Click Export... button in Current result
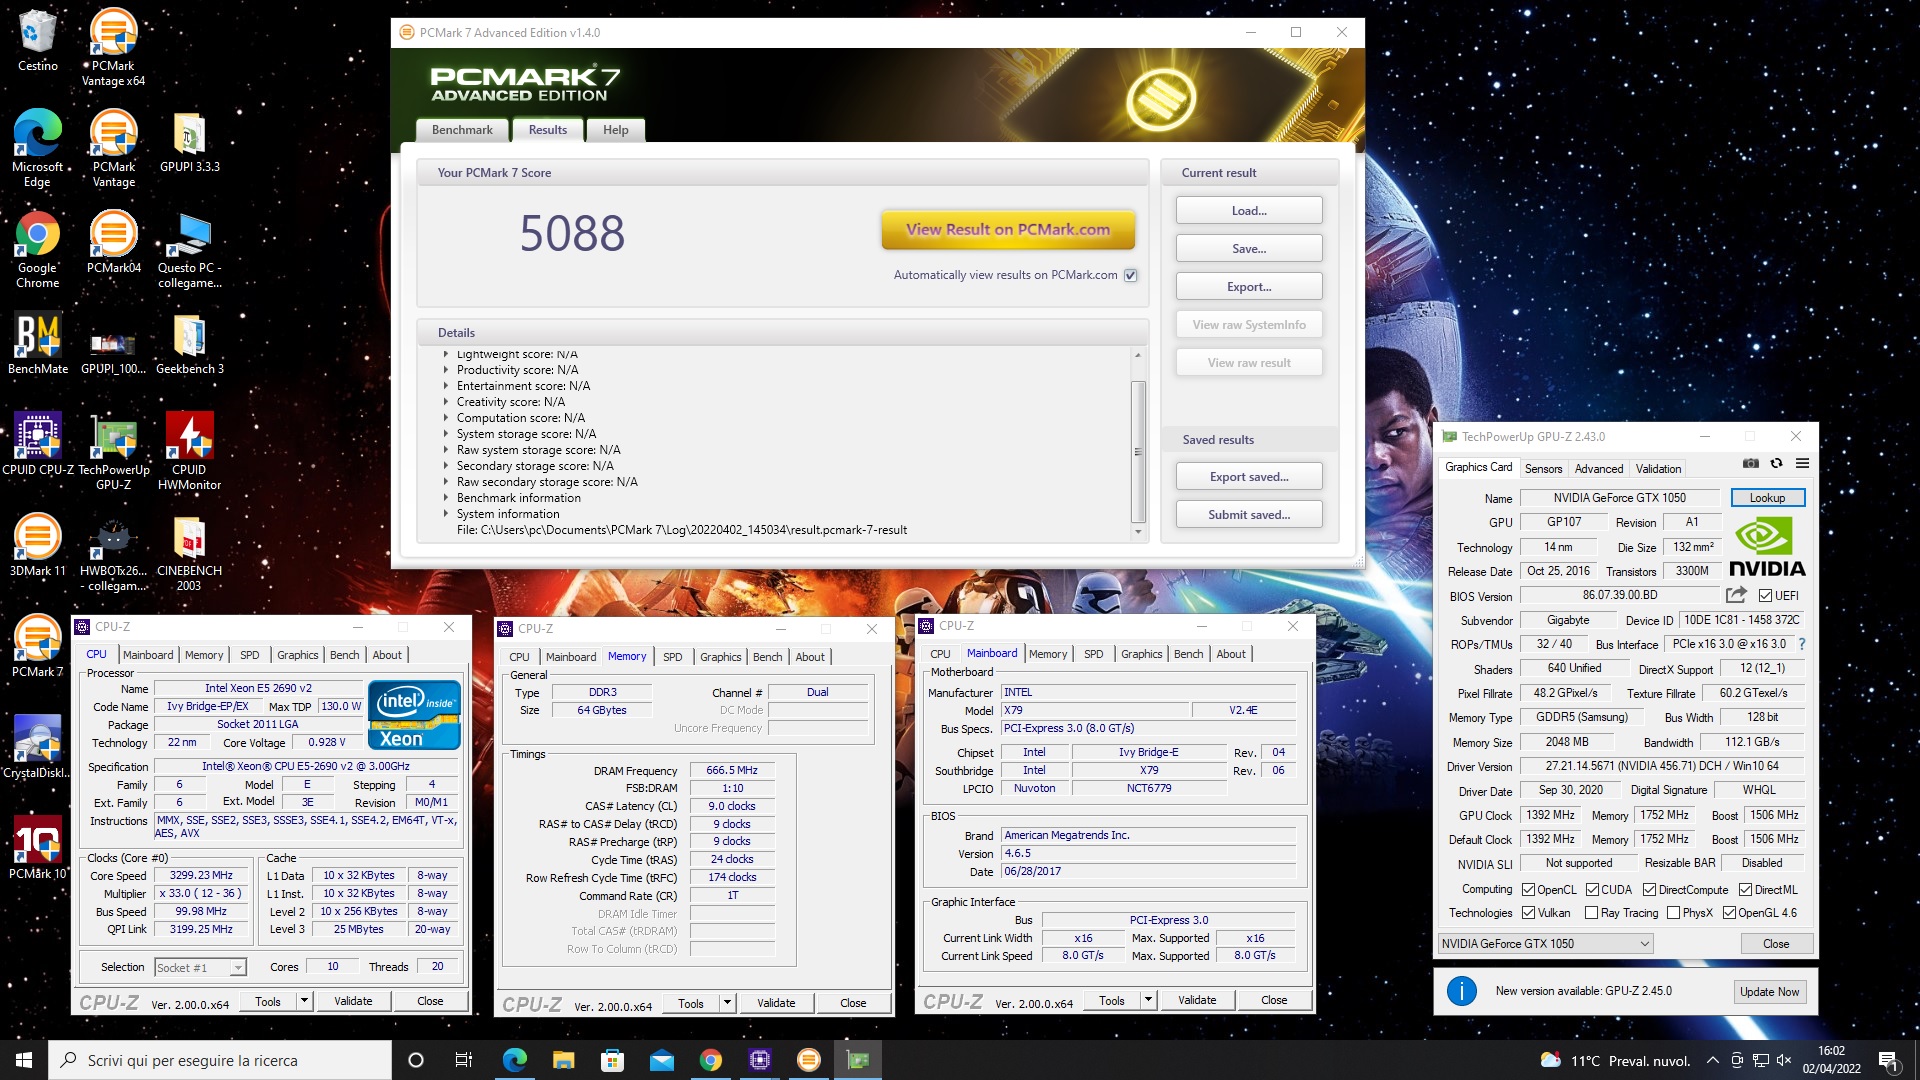Screen dimensions: 1920x1080 pyautogui.click(x=1249, y=287)
